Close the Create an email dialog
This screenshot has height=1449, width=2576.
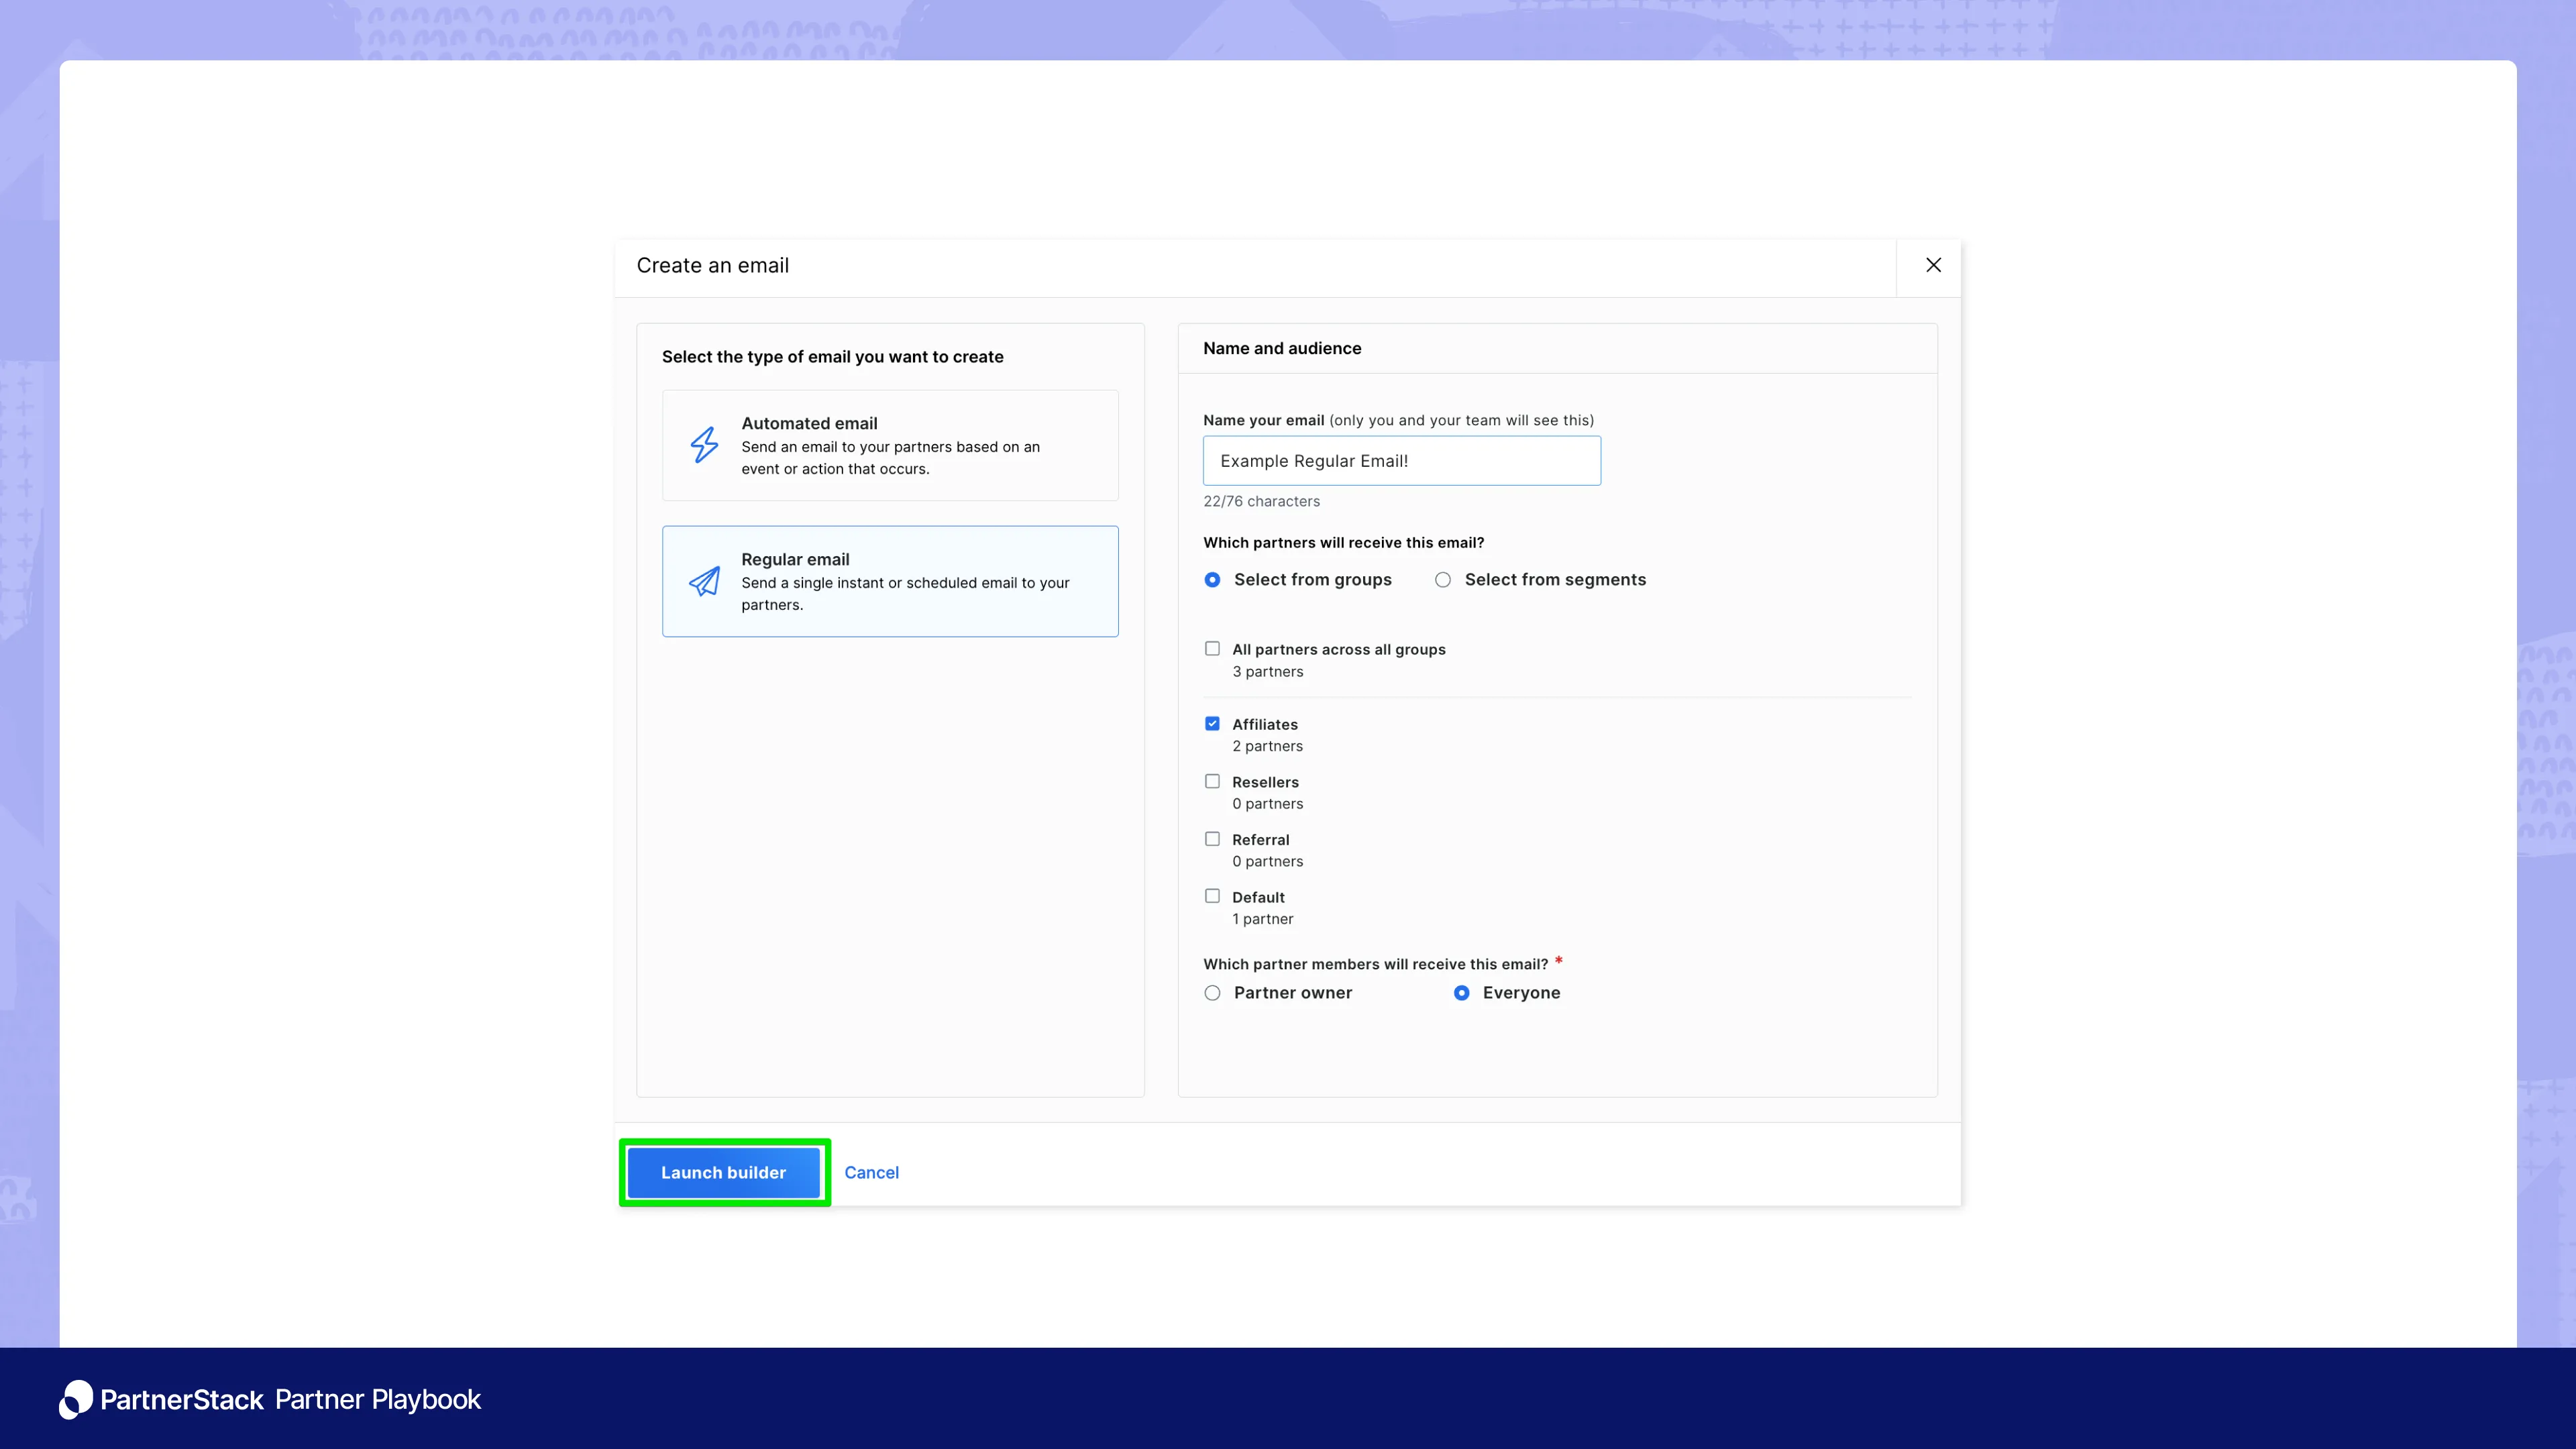tap(1933, 265)
